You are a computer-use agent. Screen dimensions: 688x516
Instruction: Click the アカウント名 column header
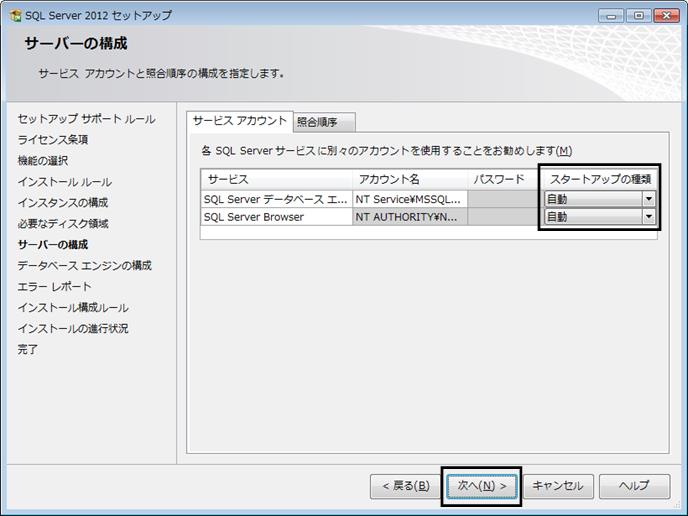coord(410,179)
